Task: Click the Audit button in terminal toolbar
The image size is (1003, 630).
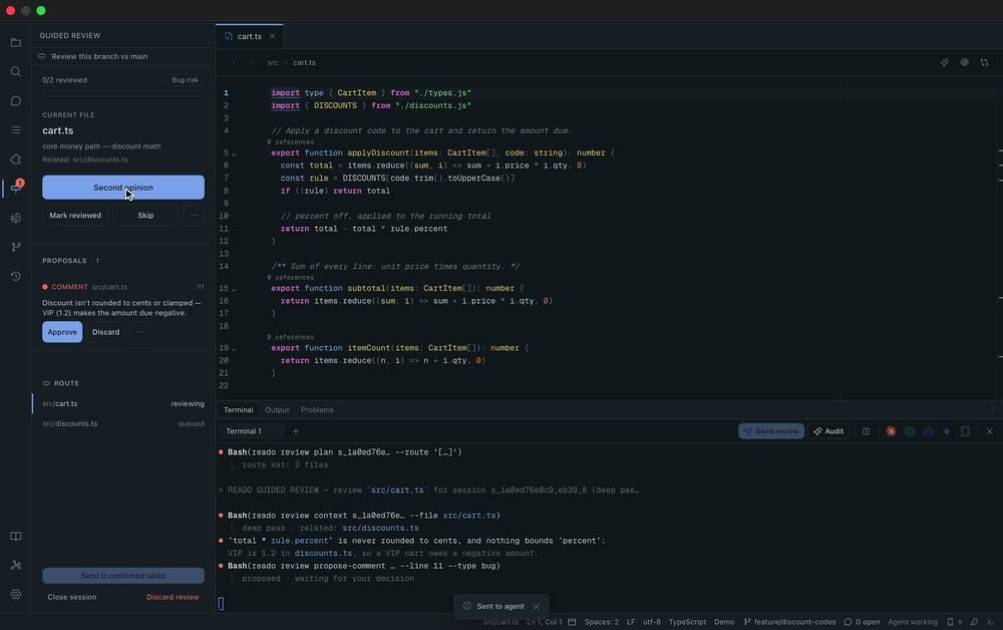Action: point(829,431)
